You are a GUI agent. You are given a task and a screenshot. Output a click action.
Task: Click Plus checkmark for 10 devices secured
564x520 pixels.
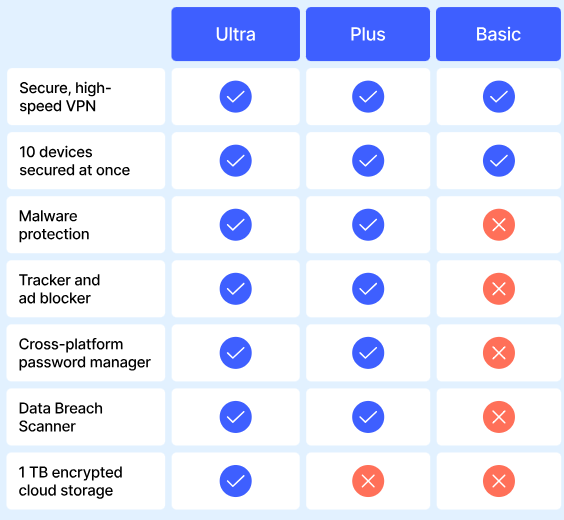(368, 161)
